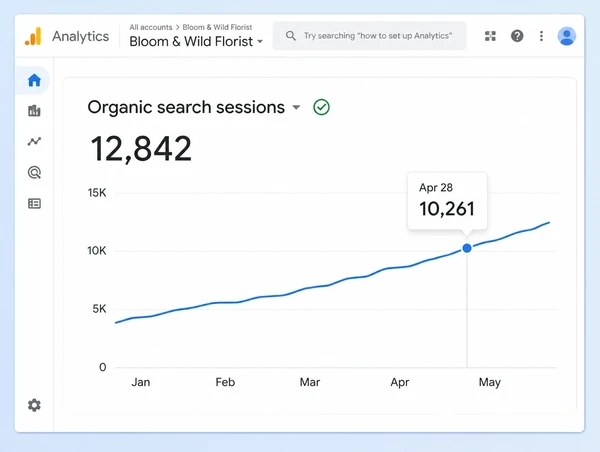Click the Jan label on the x-axis
The height and width of the screenshot is (452, 600).
[x=141, y=382]
